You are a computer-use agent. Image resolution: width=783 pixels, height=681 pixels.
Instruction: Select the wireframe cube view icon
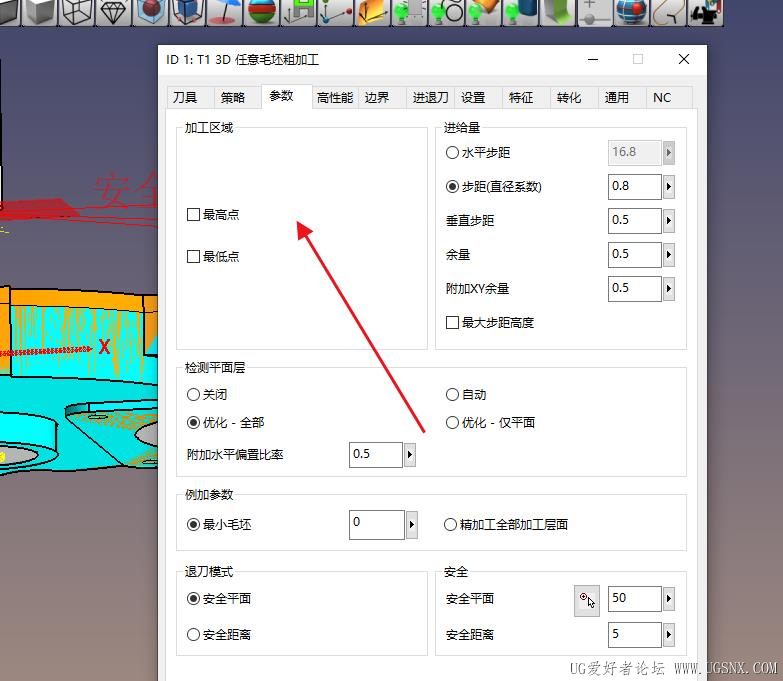(76, 11)
